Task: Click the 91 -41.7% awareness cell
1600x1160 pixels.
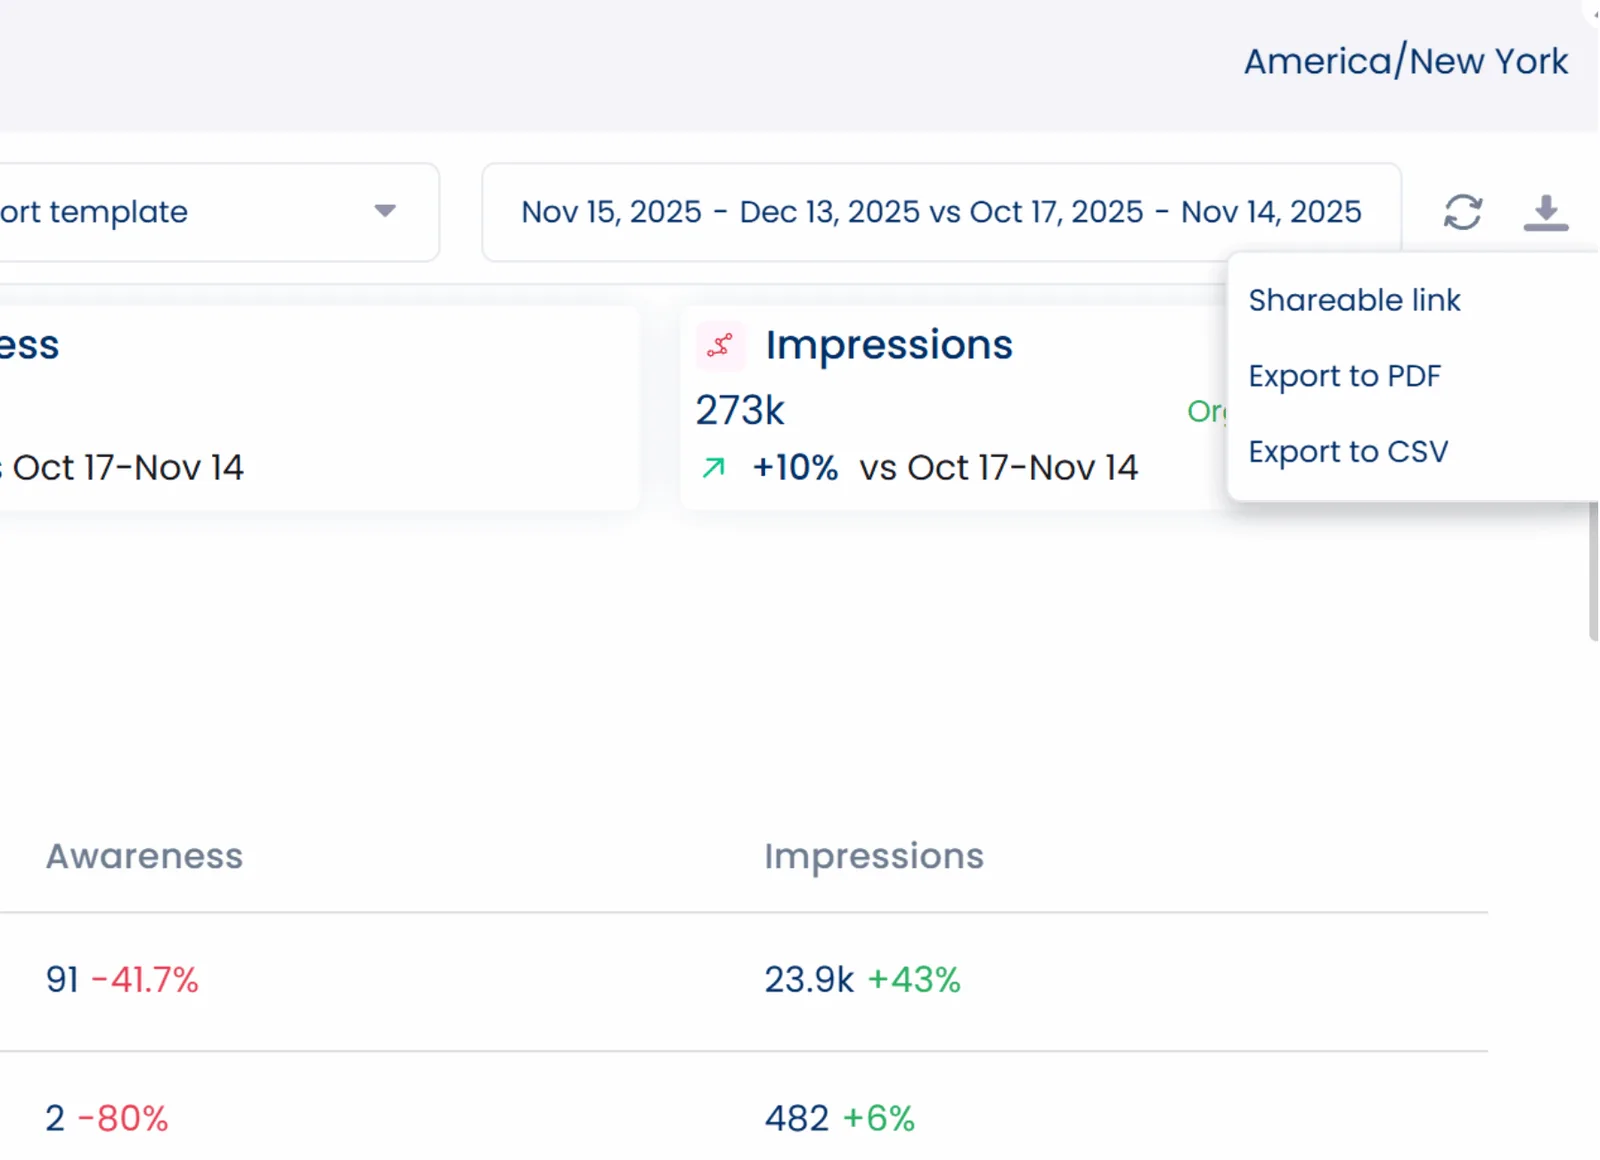Action: coord(122,980)
